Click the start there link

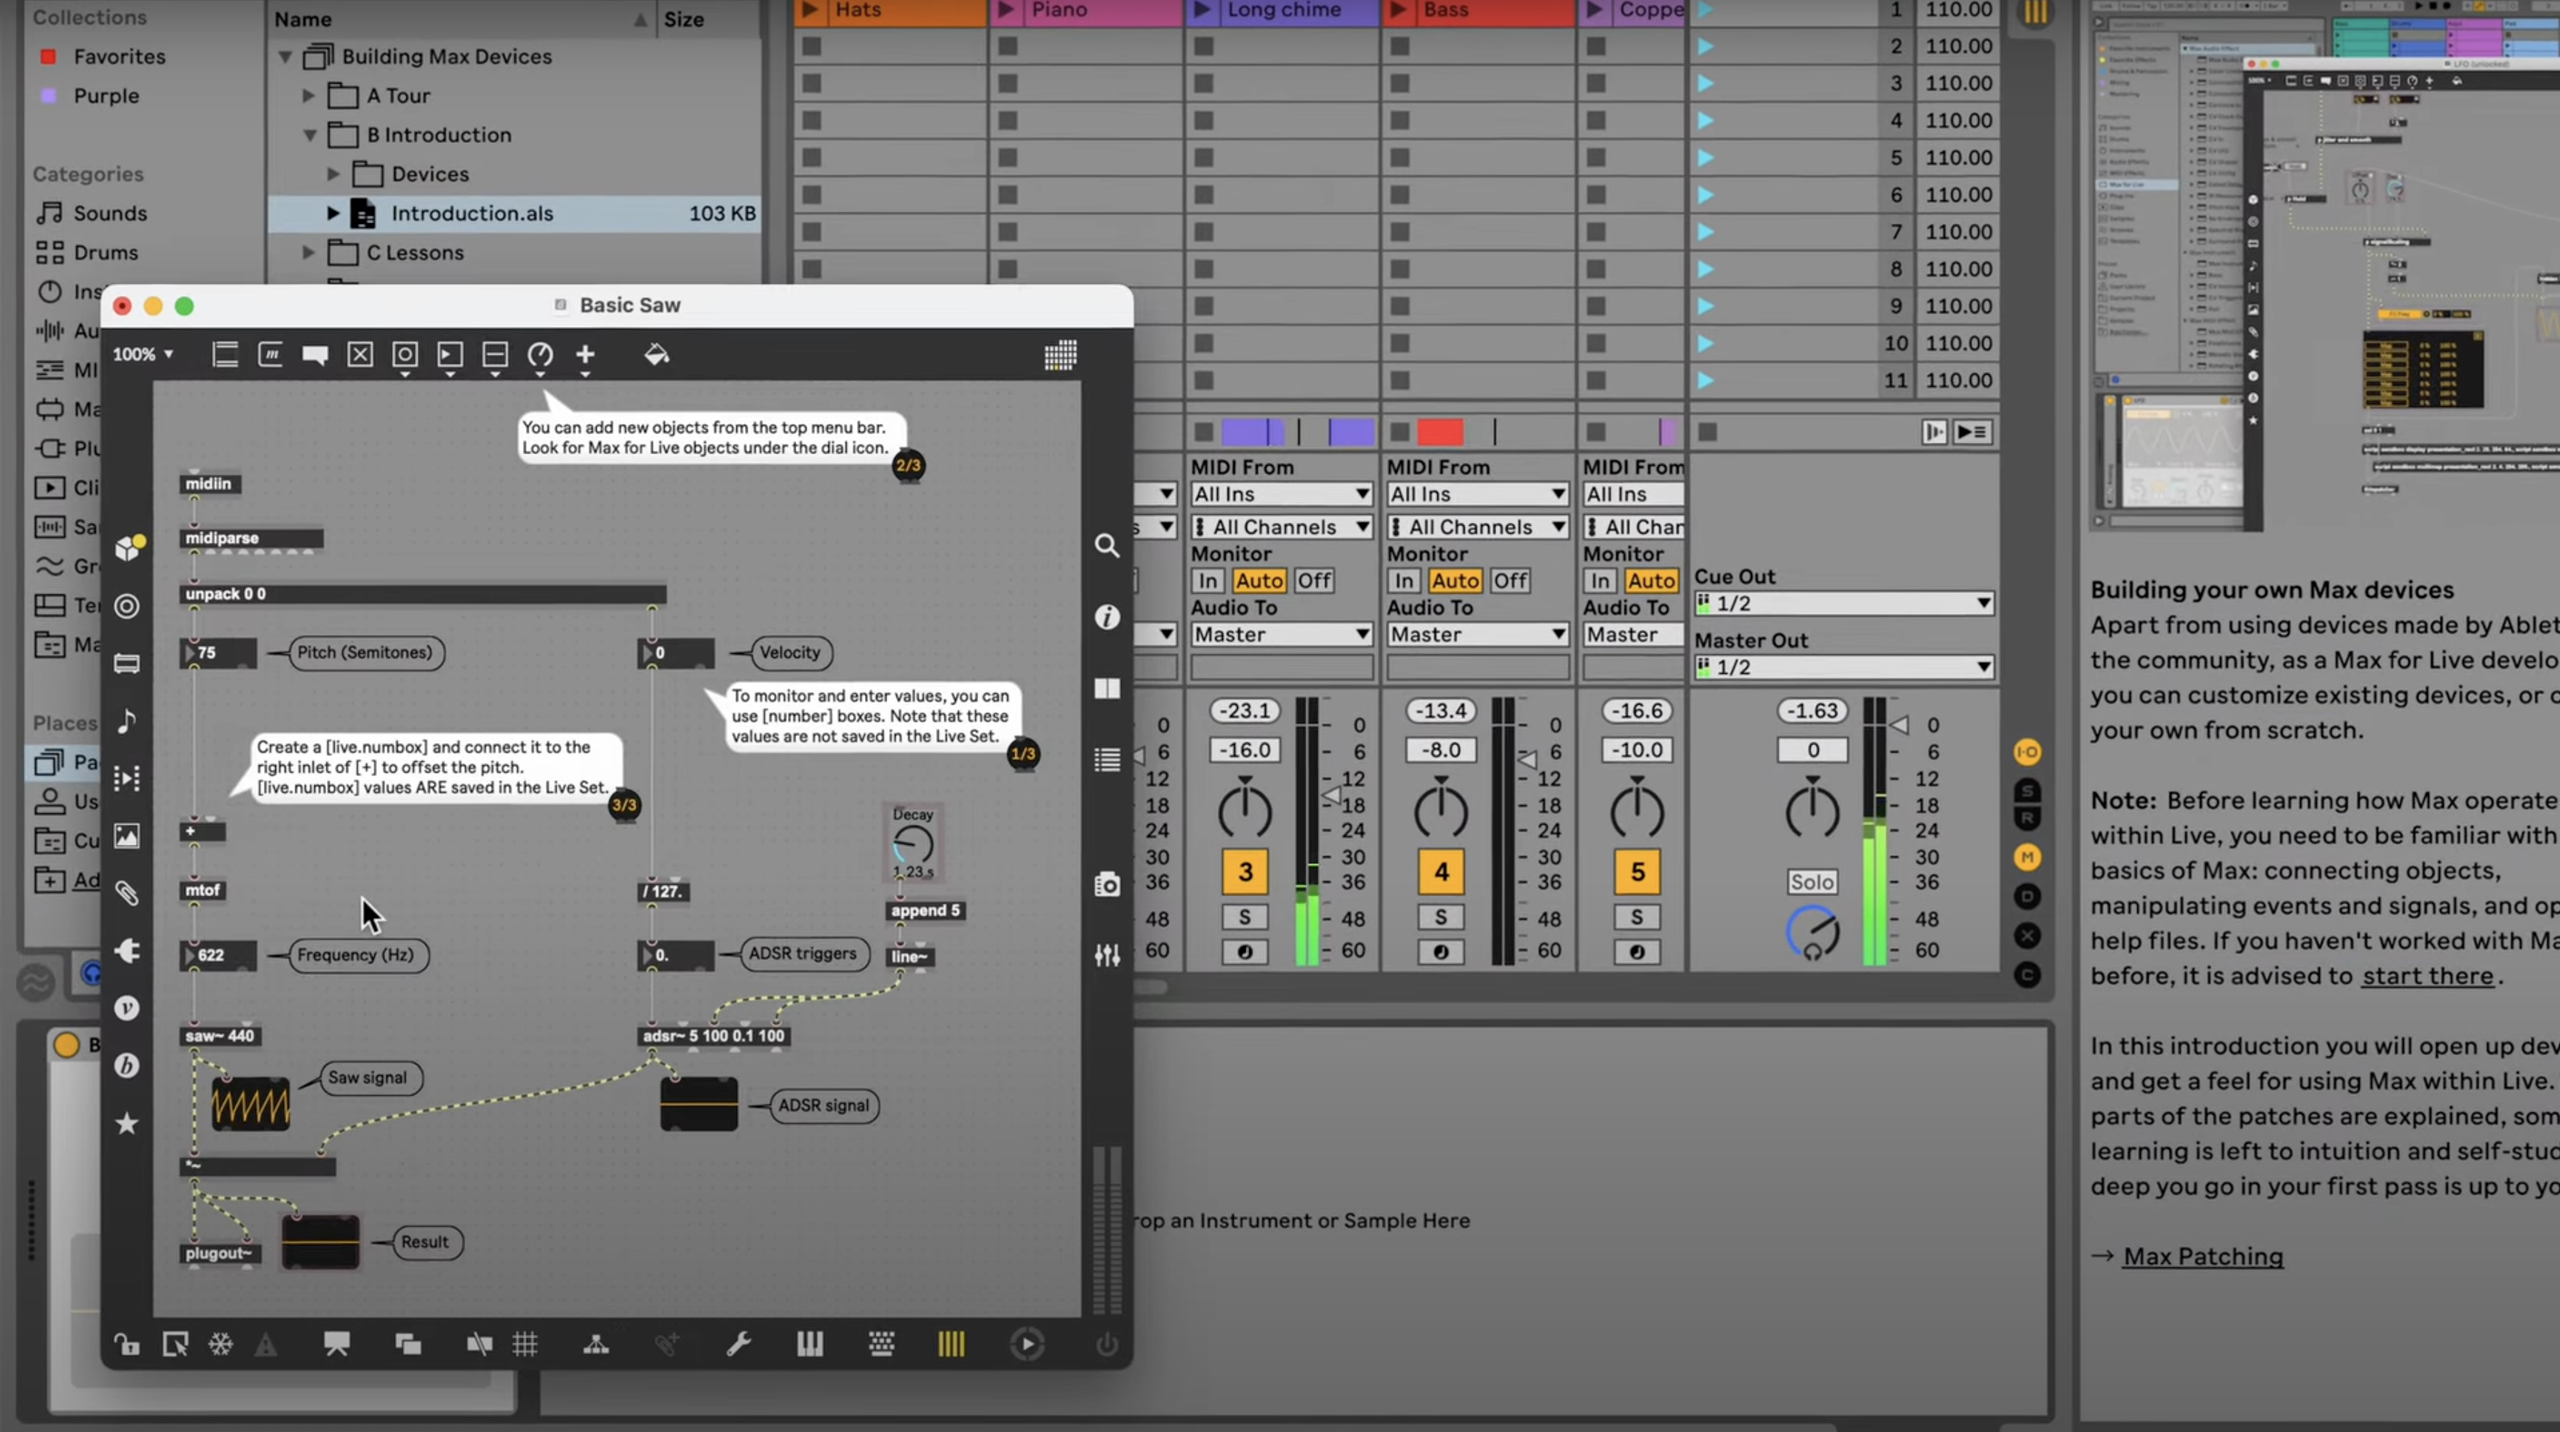2428,975
